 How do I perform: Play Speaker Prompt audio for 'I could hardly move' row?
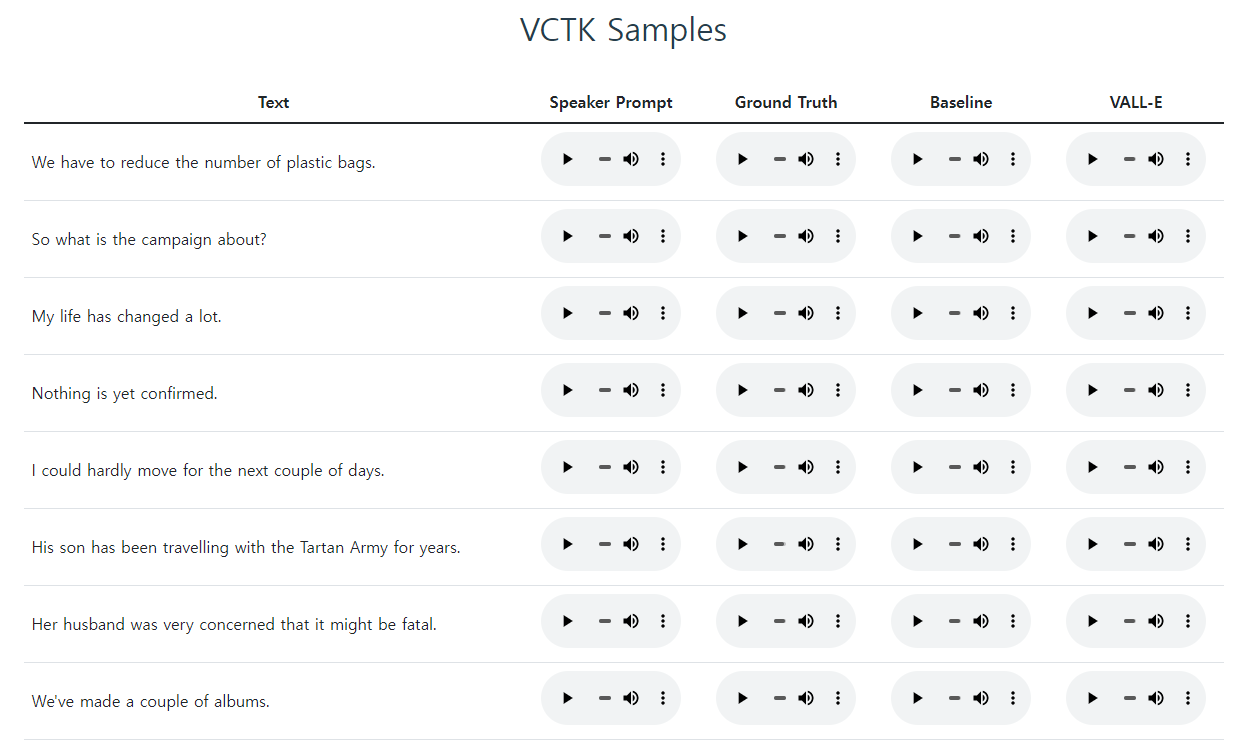click(567, 467)
